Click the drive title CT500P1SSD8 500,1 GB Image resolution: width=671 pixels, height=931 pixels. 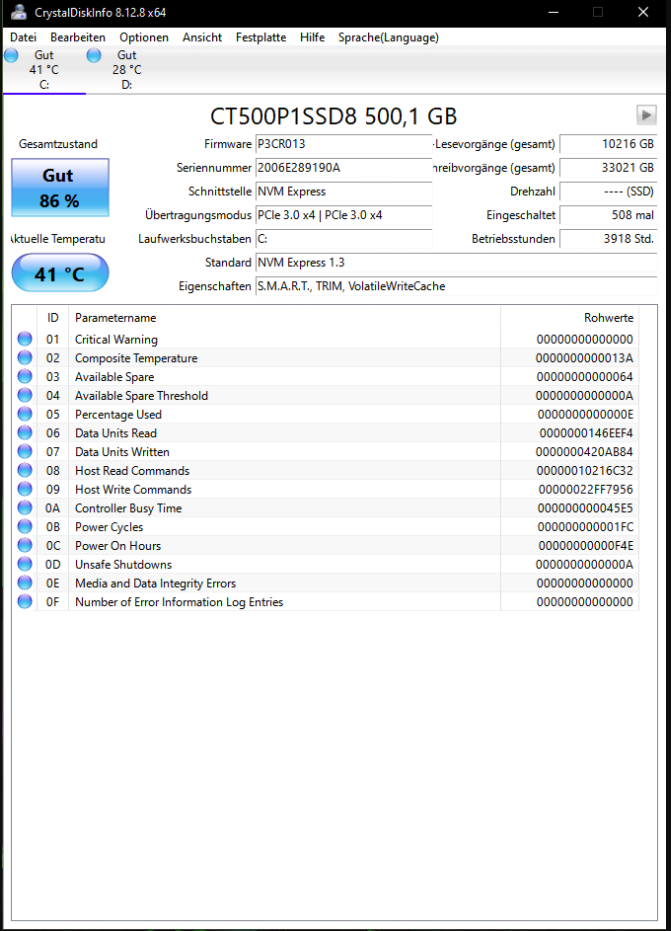(x=334, y=116)
